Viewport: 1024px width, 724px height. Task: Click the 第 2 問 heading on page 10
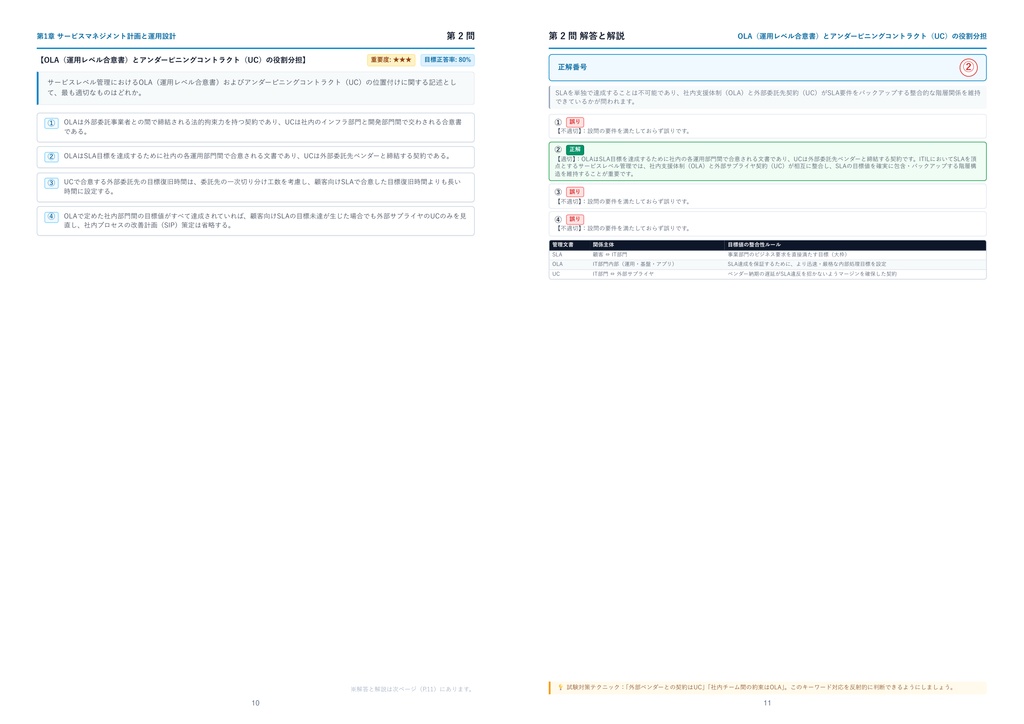pyautogui.click(x=460, y=36)
